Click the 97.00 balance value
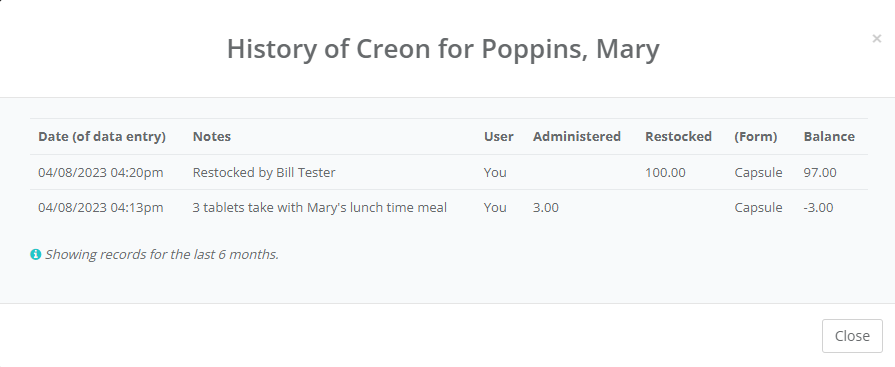895x367 pixels. click(820, 172)
